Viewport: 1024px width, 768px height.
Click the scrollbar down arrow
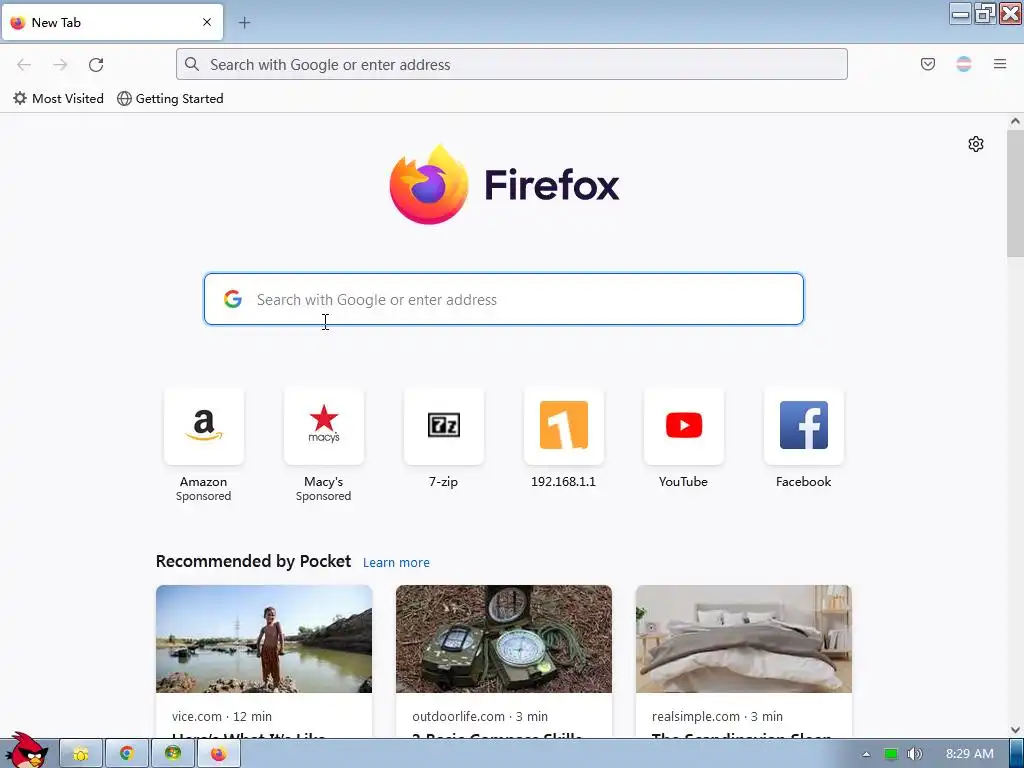[1015, 730]
